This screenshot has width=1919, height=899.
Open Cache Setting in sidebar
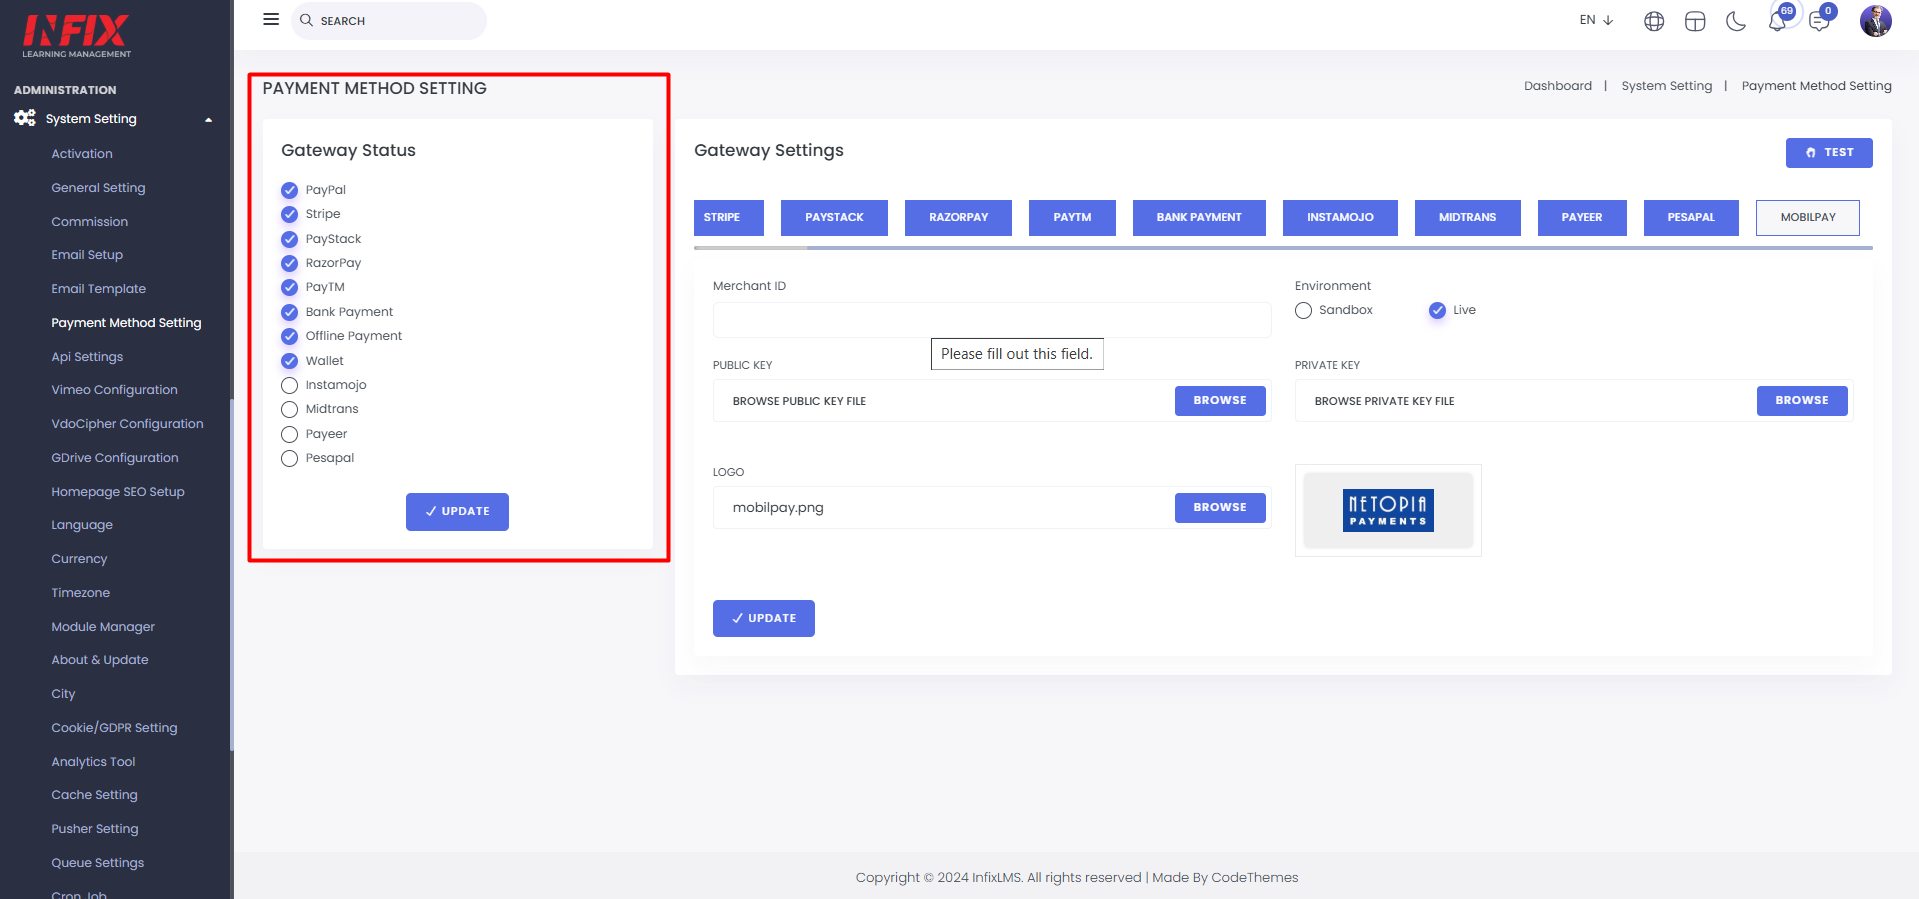point(95,795)
